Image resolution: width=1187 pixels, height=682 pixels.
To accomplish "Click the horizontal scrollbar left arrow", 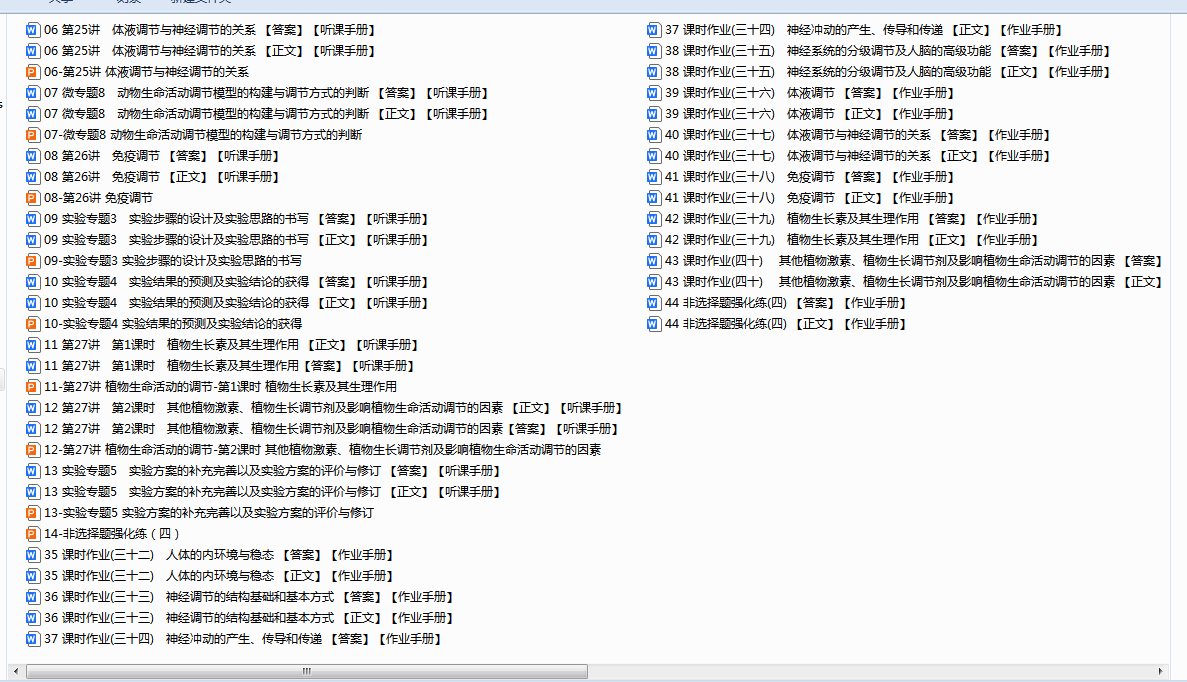I will [x=13, y=671].
